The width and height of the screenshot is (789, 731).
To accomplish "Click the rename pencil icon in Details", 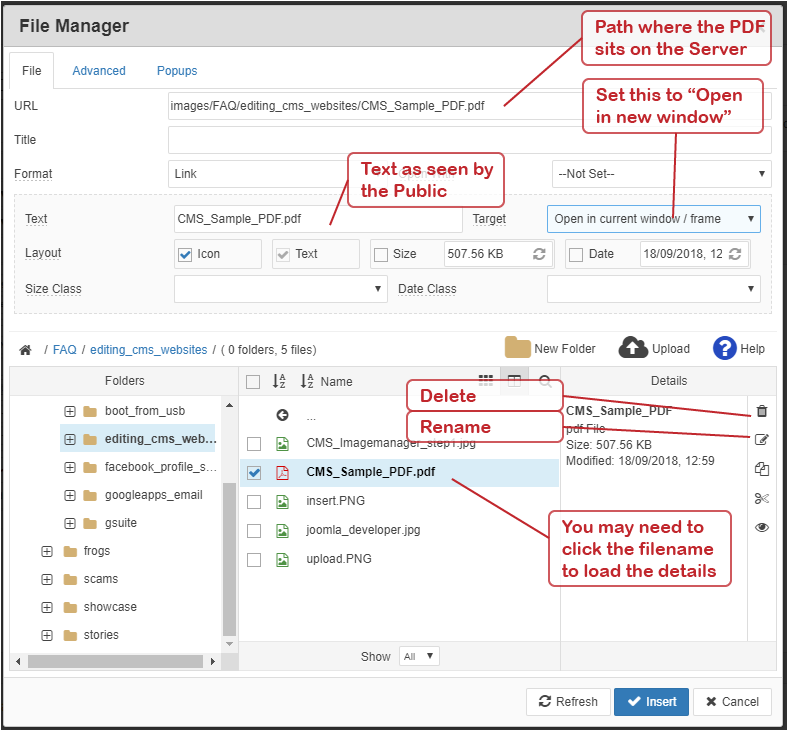I will (x=762, y=440).
